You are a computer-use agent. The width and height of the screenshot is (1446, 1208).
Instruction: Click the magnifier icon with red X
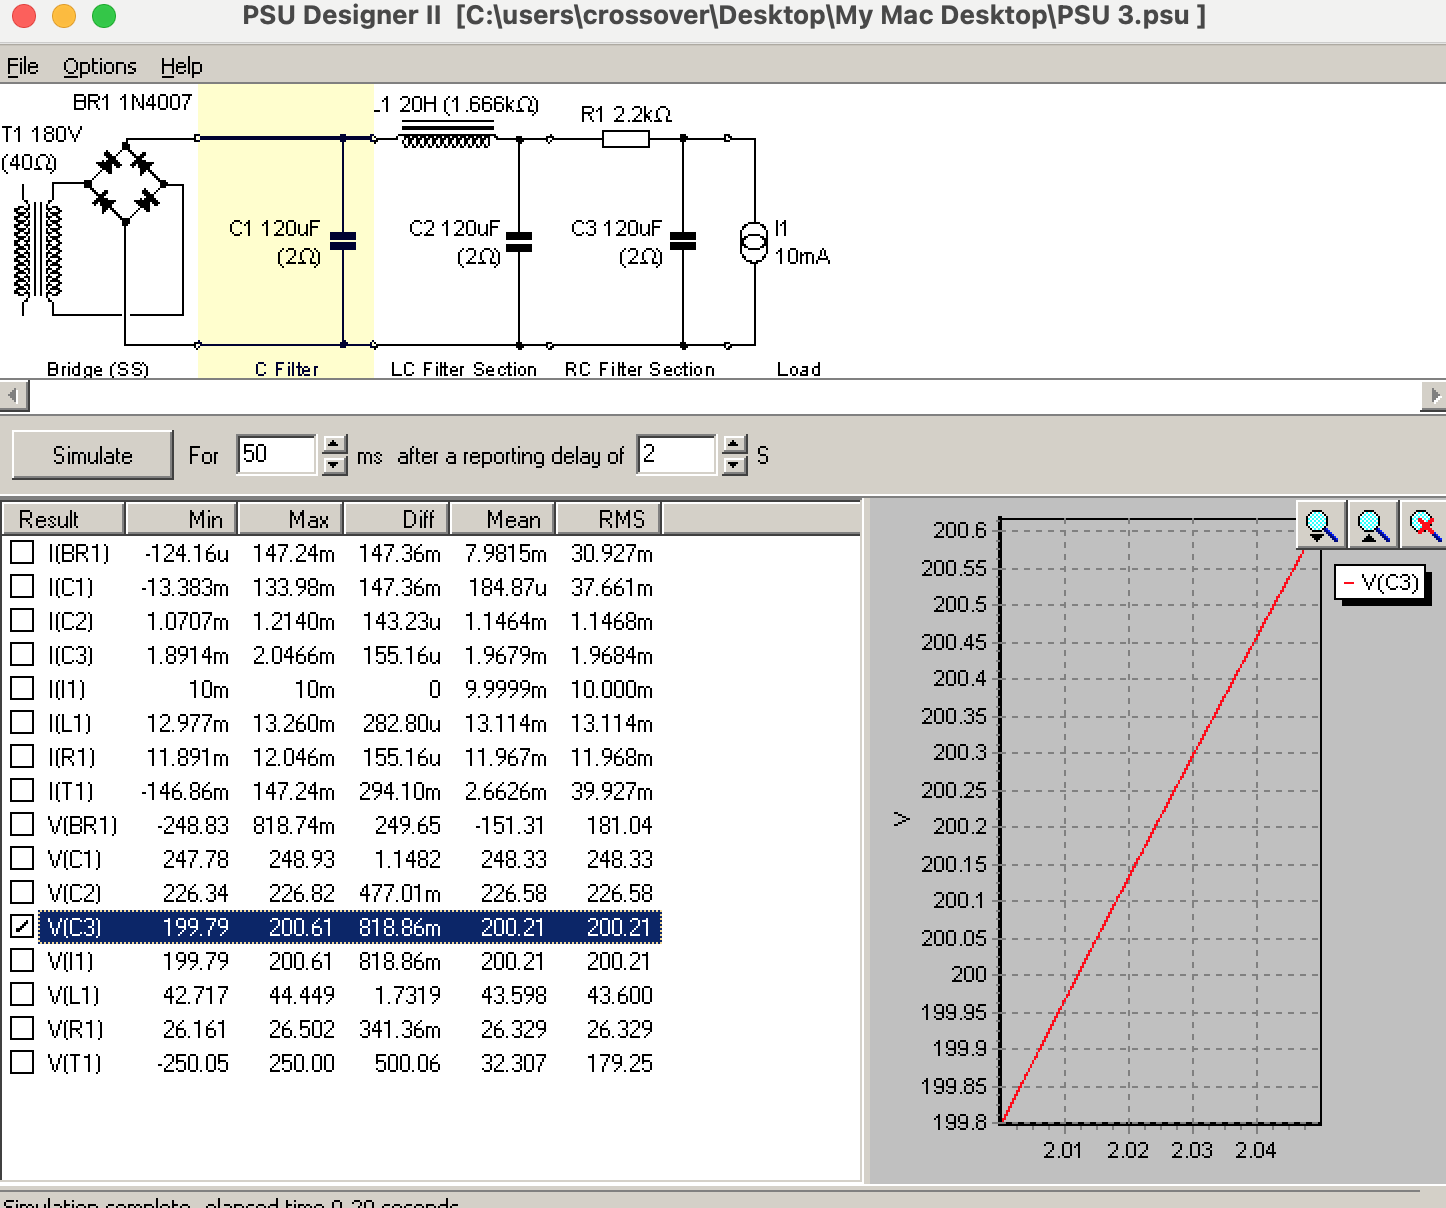(x=1424, y=524)
